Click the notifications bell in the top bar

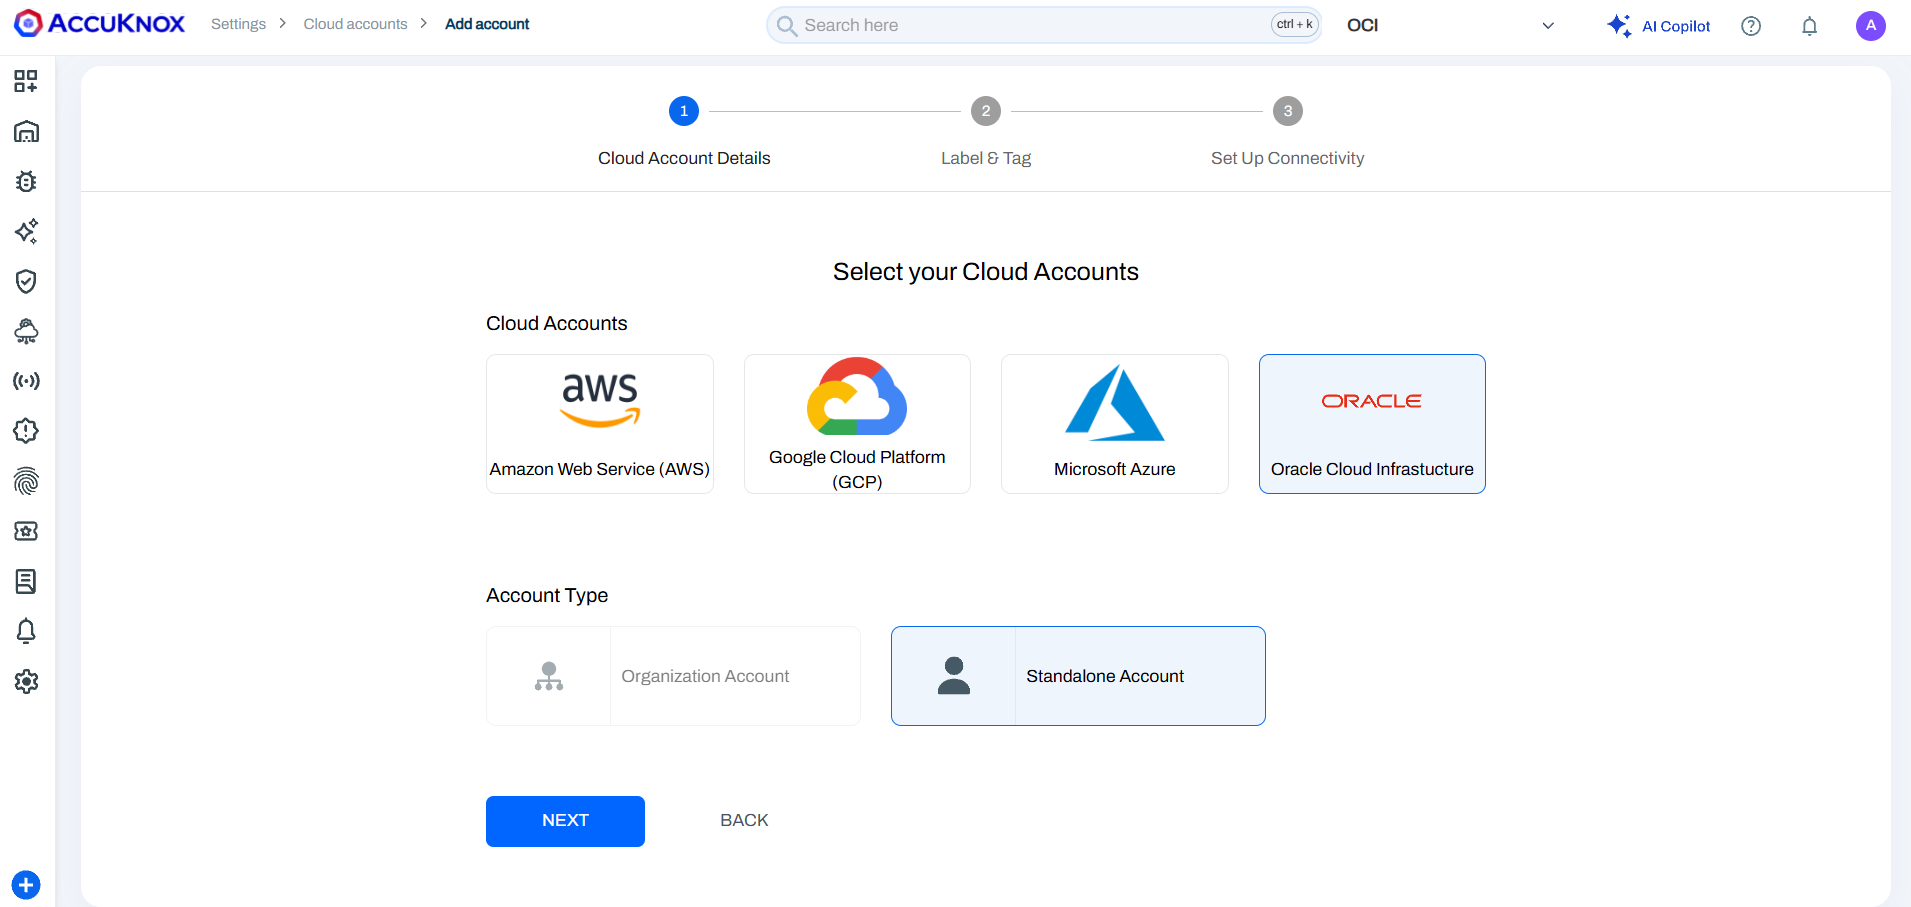(x=1809, y=26)
